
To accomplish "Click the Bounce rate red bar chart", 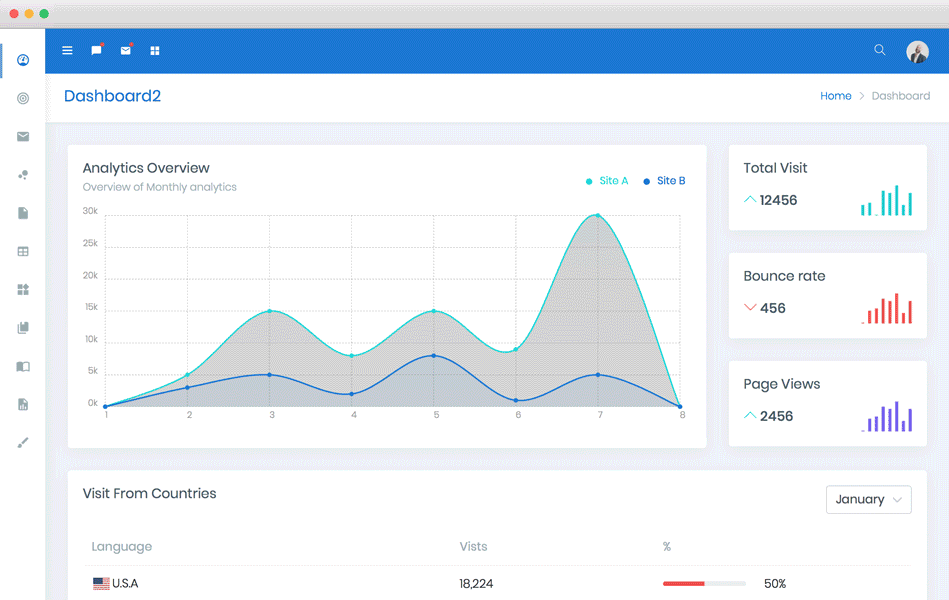I will click(x=886, y=309).
